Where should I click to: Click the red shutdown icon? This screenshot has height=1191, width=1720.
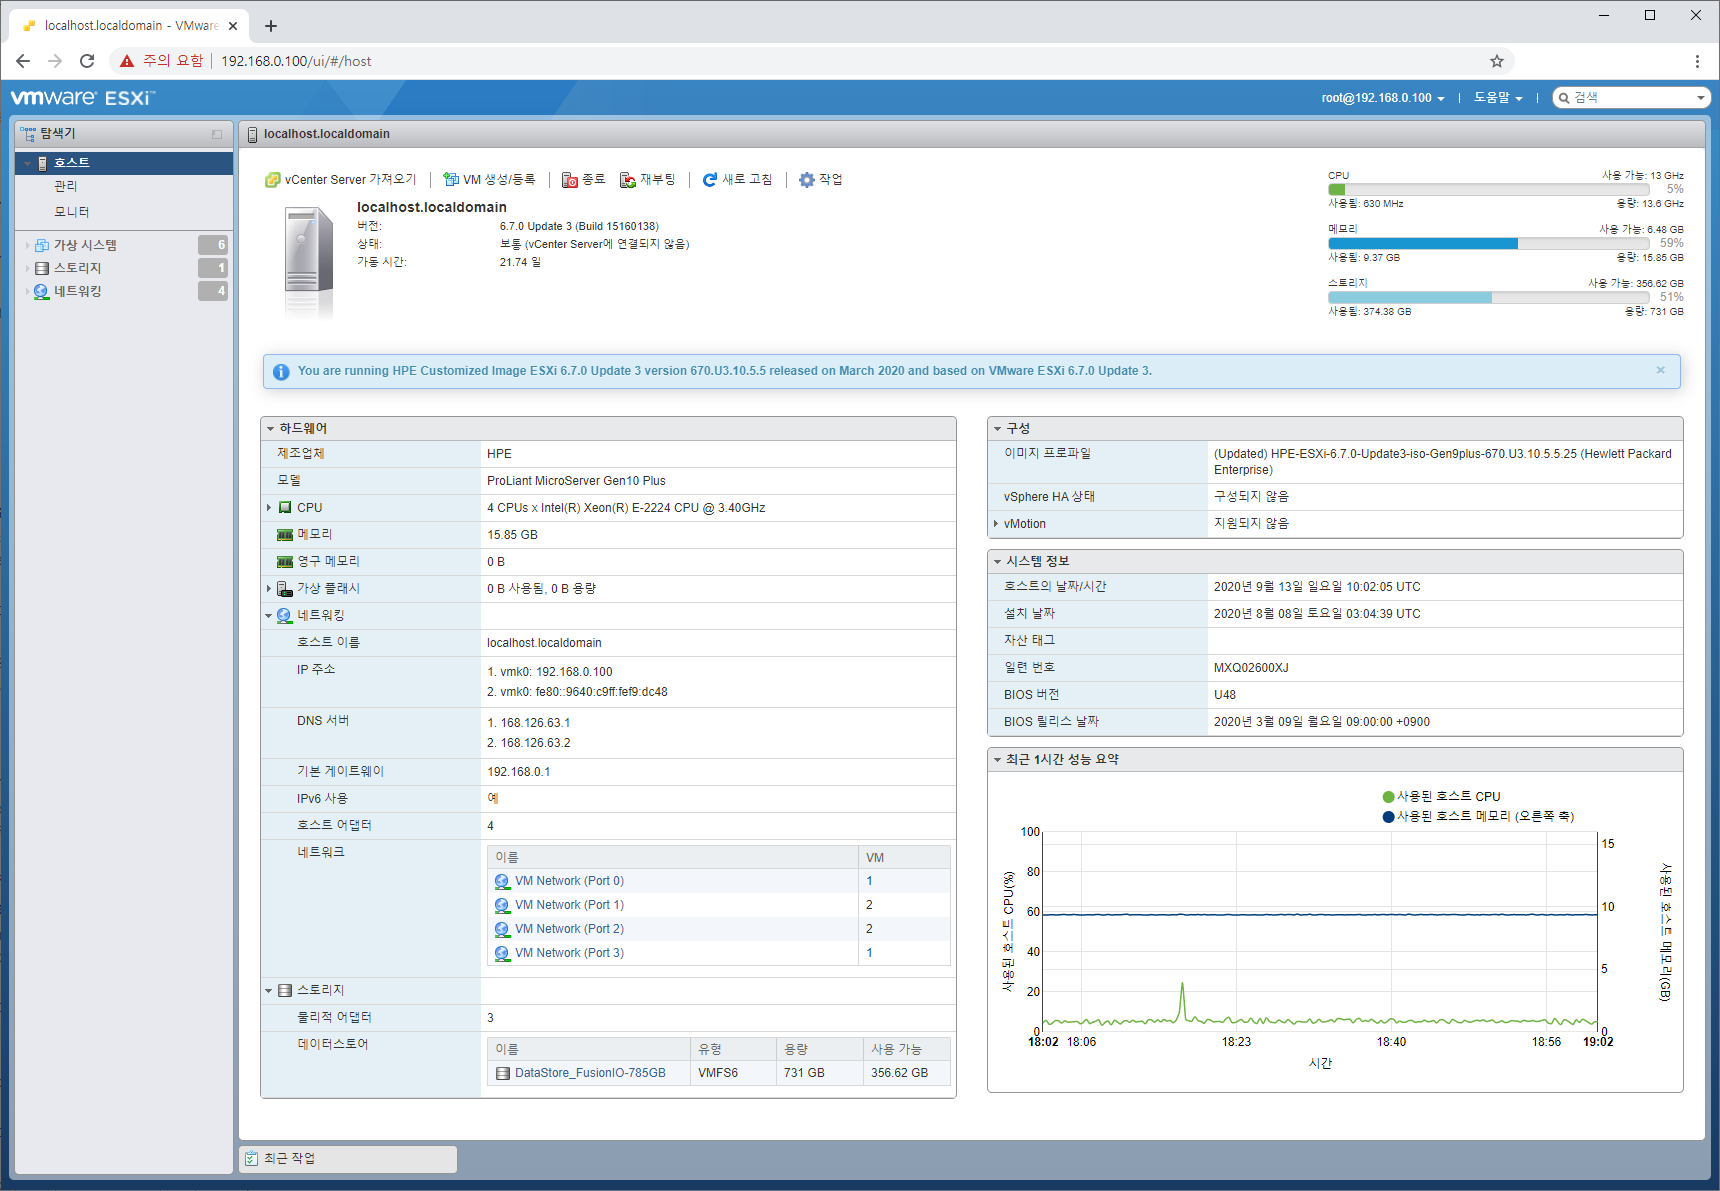tap(570, 180)
